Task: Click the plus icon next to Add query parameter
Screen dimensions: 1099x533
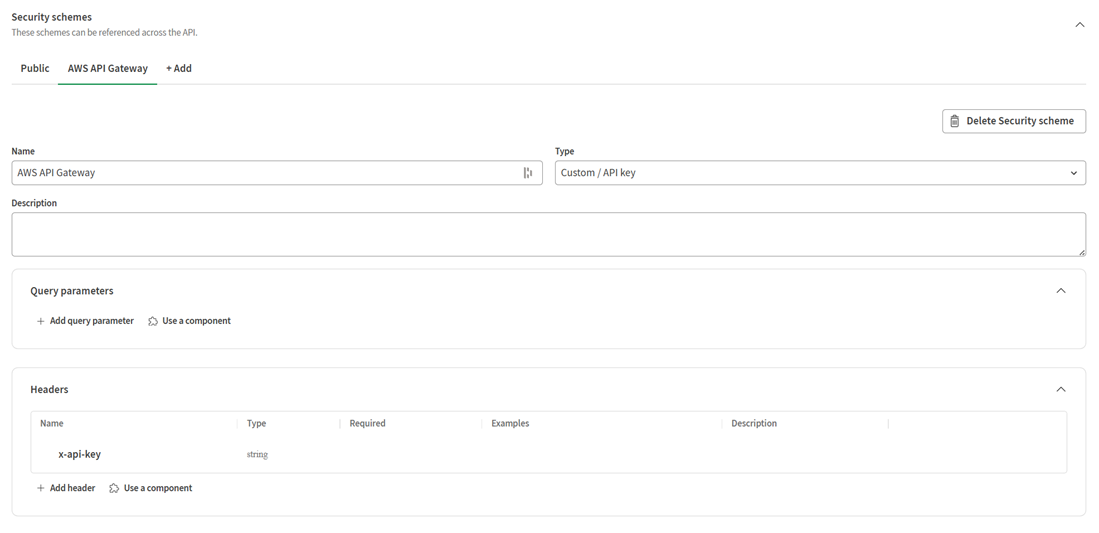Action: click(x=41, y=321)
